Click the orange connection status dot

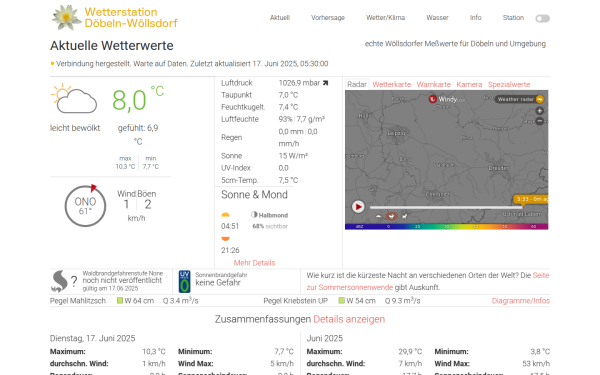tap(52, 64)
